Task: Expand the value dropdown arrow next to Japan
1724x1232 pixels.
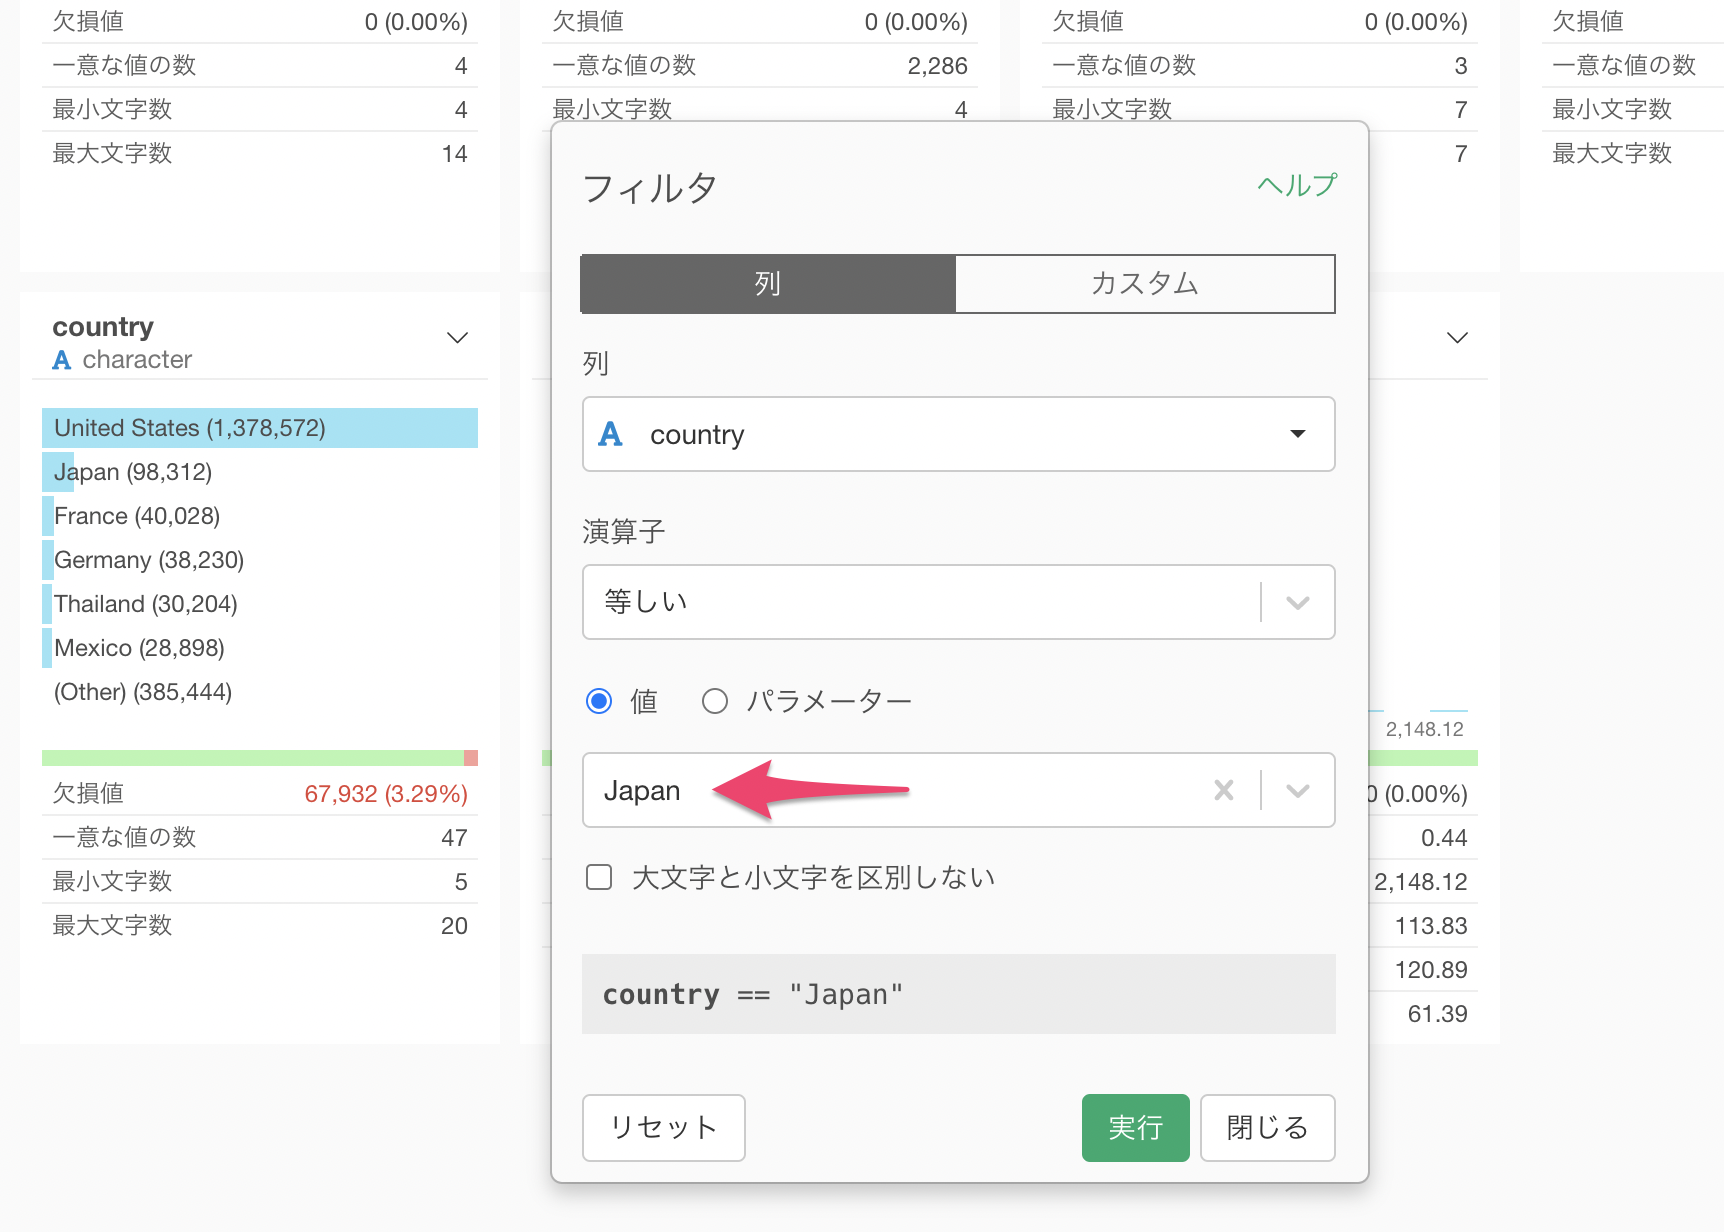Action: point(1298,791)
